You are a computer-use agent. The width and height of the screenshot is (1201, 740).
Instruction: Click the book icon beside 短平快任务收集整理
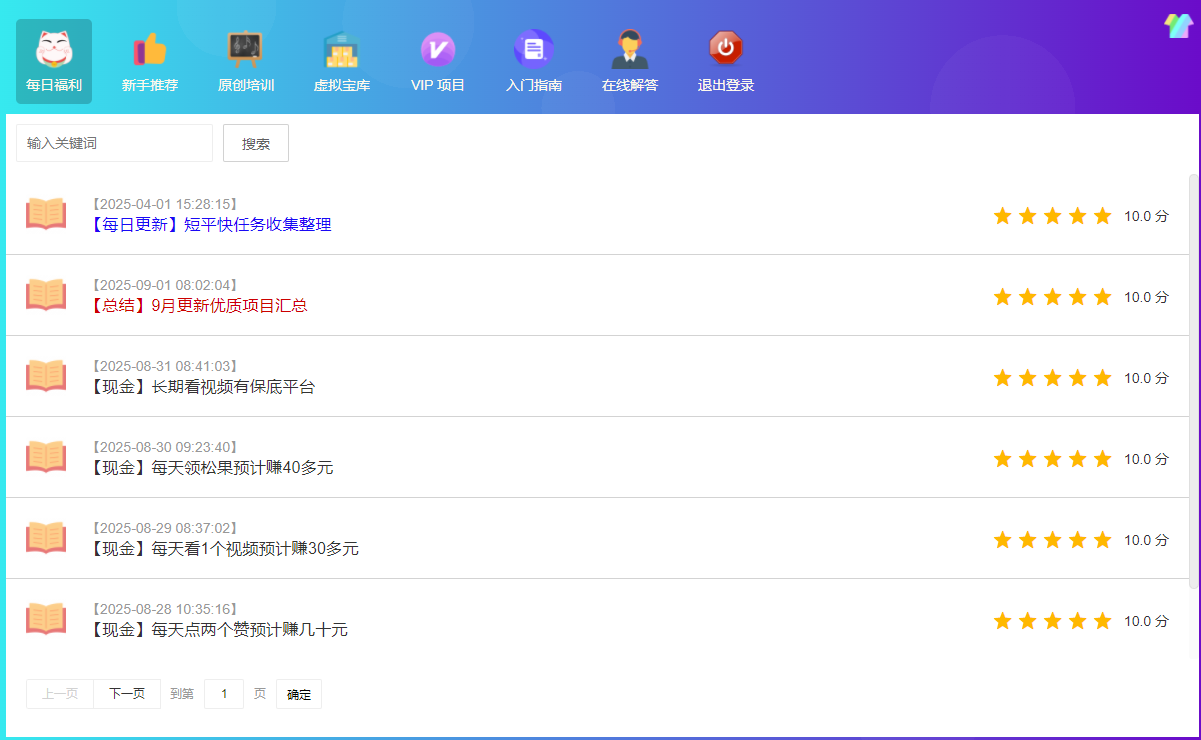(46, 214)
